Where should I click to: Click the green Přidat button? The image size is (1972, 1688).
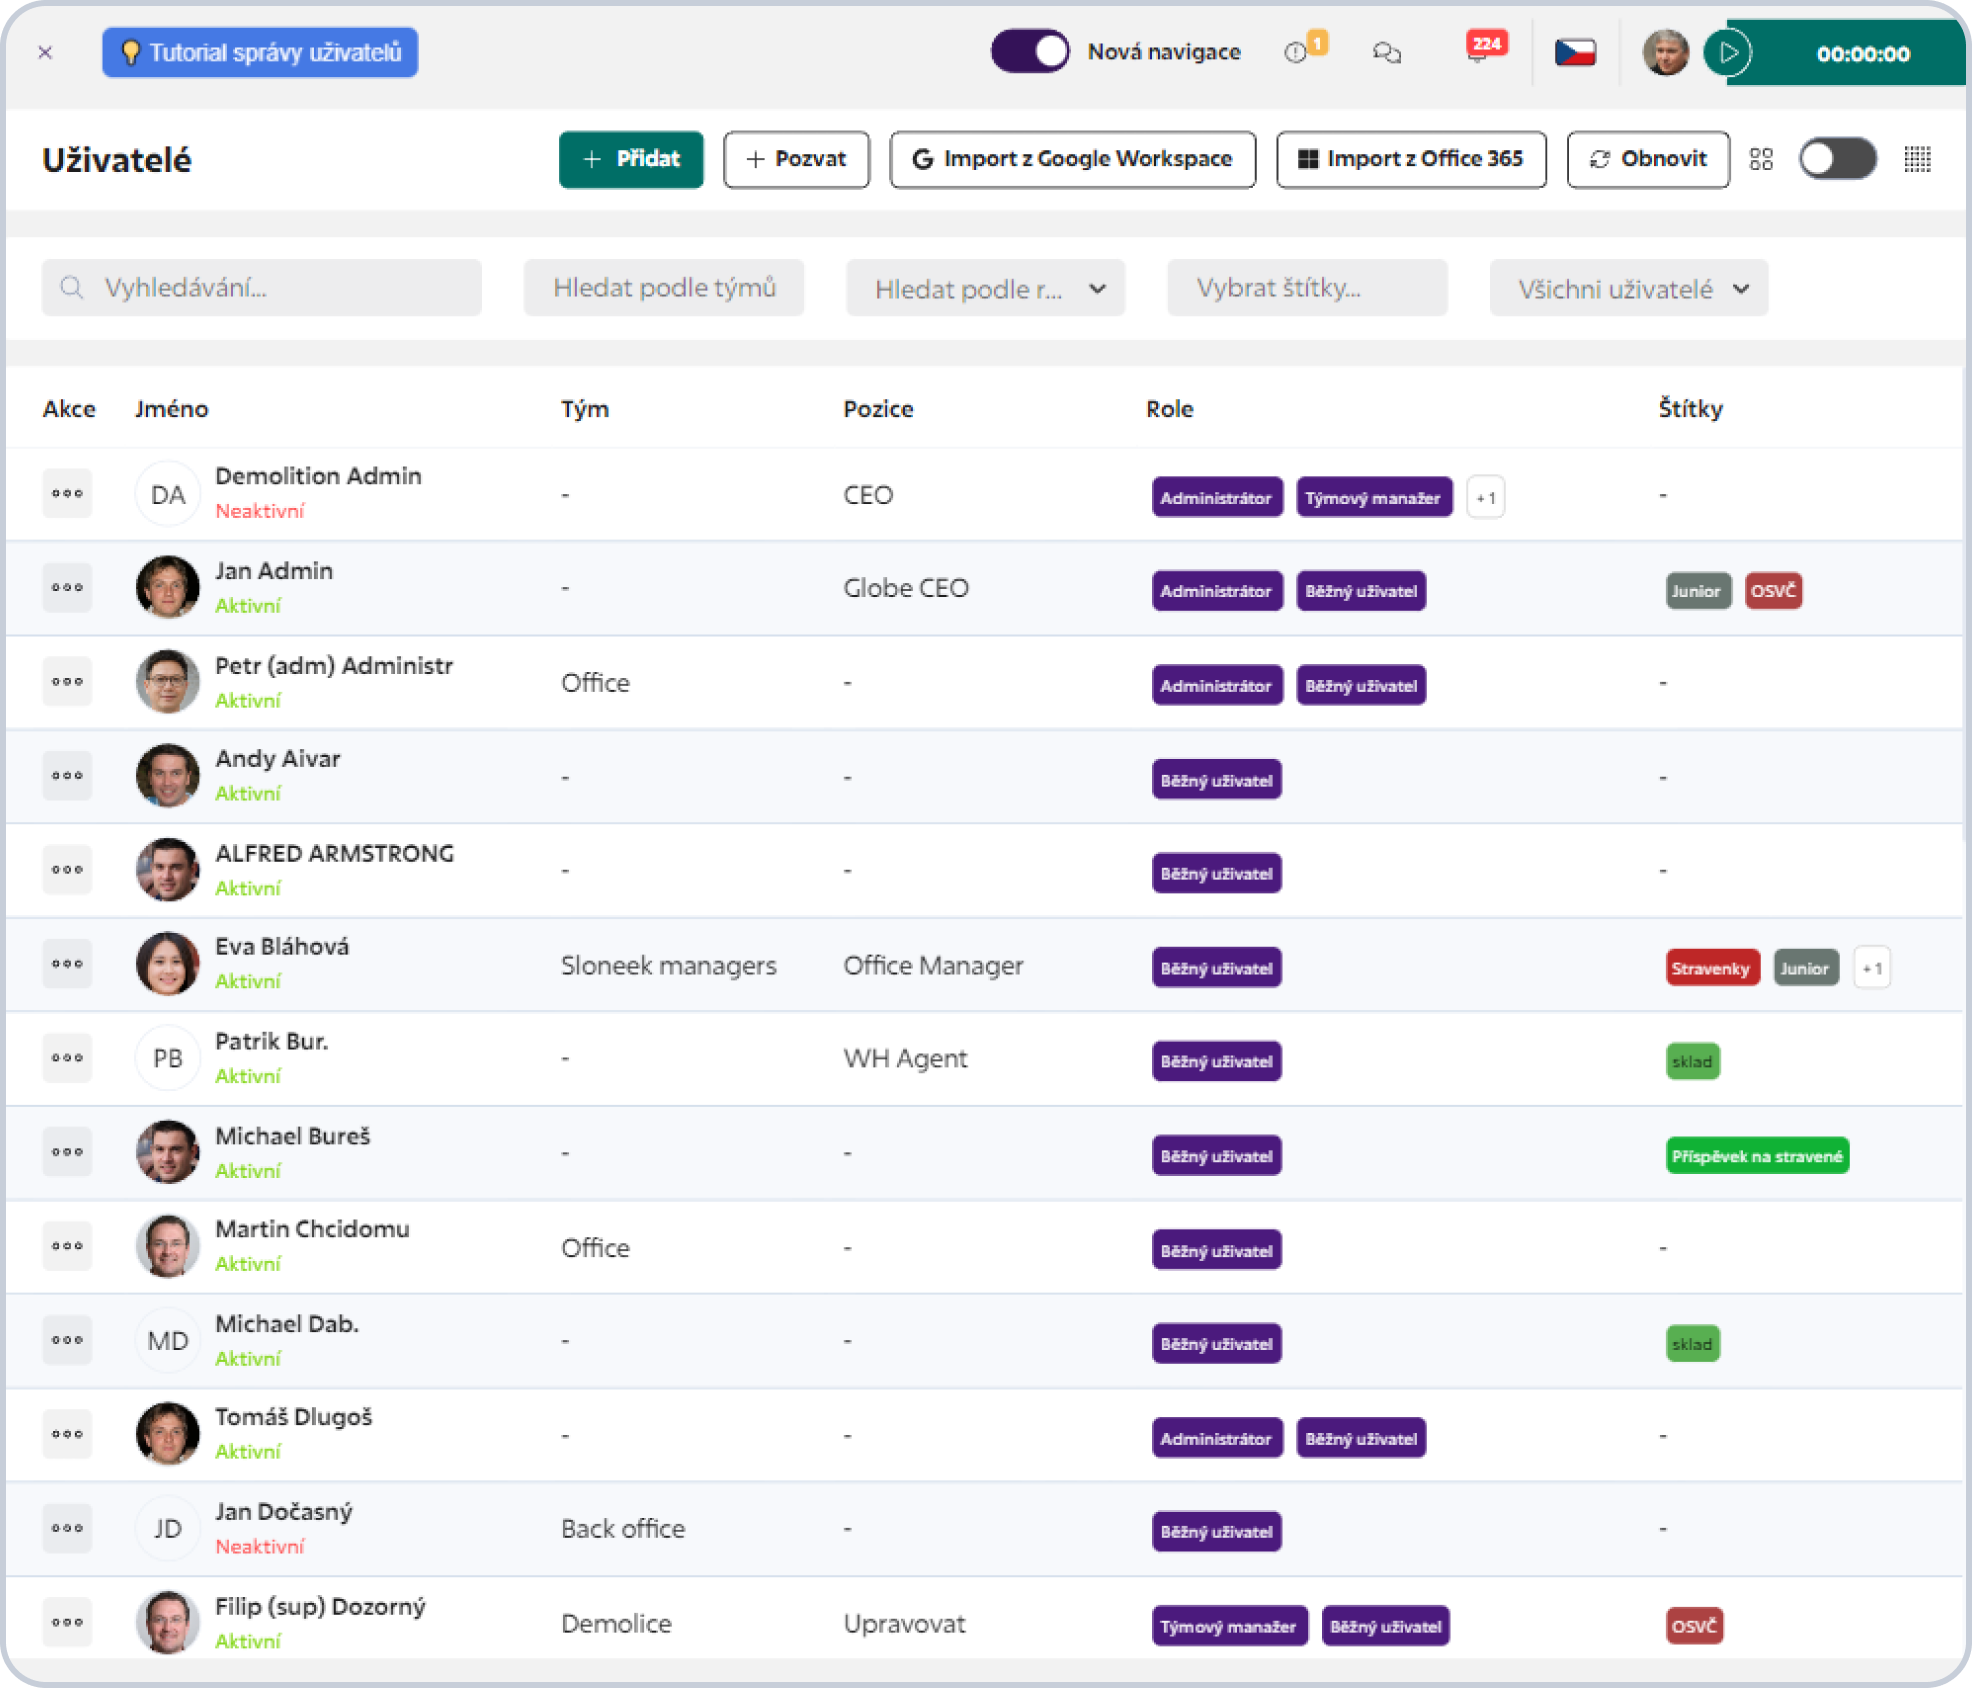631,159
